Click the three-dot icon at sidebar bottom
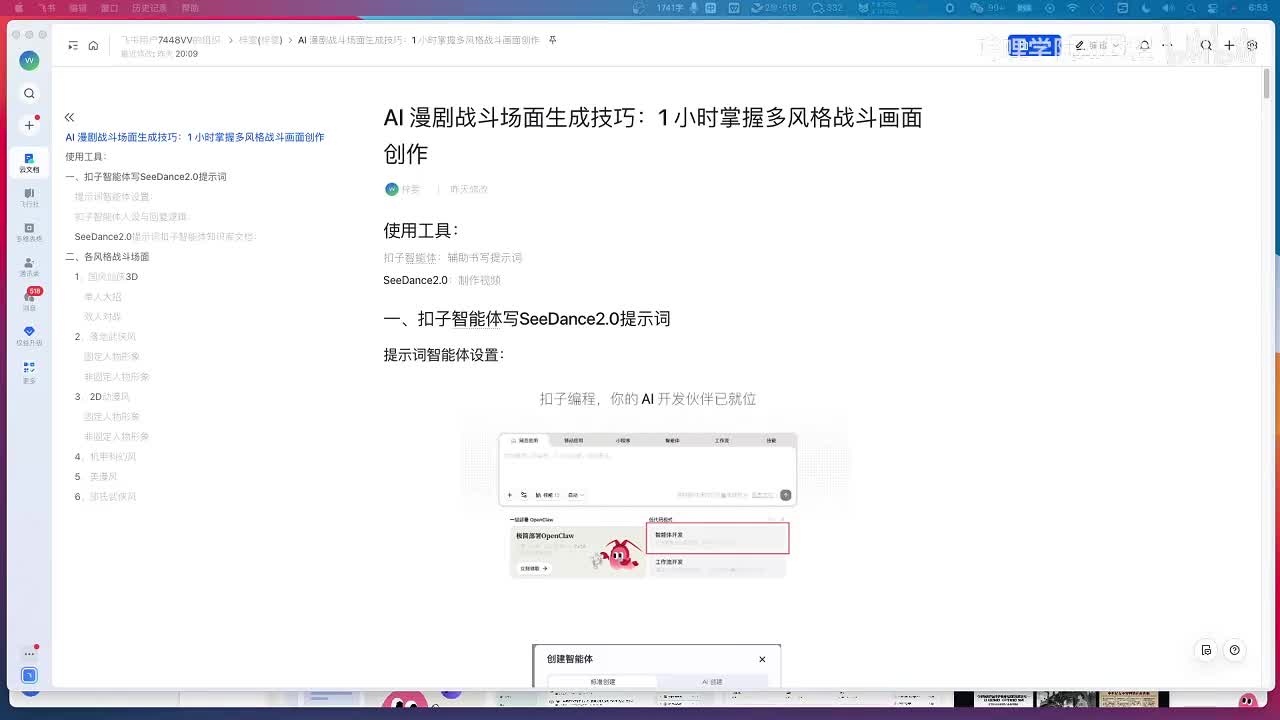The image size is (1280, 720). 29,653
